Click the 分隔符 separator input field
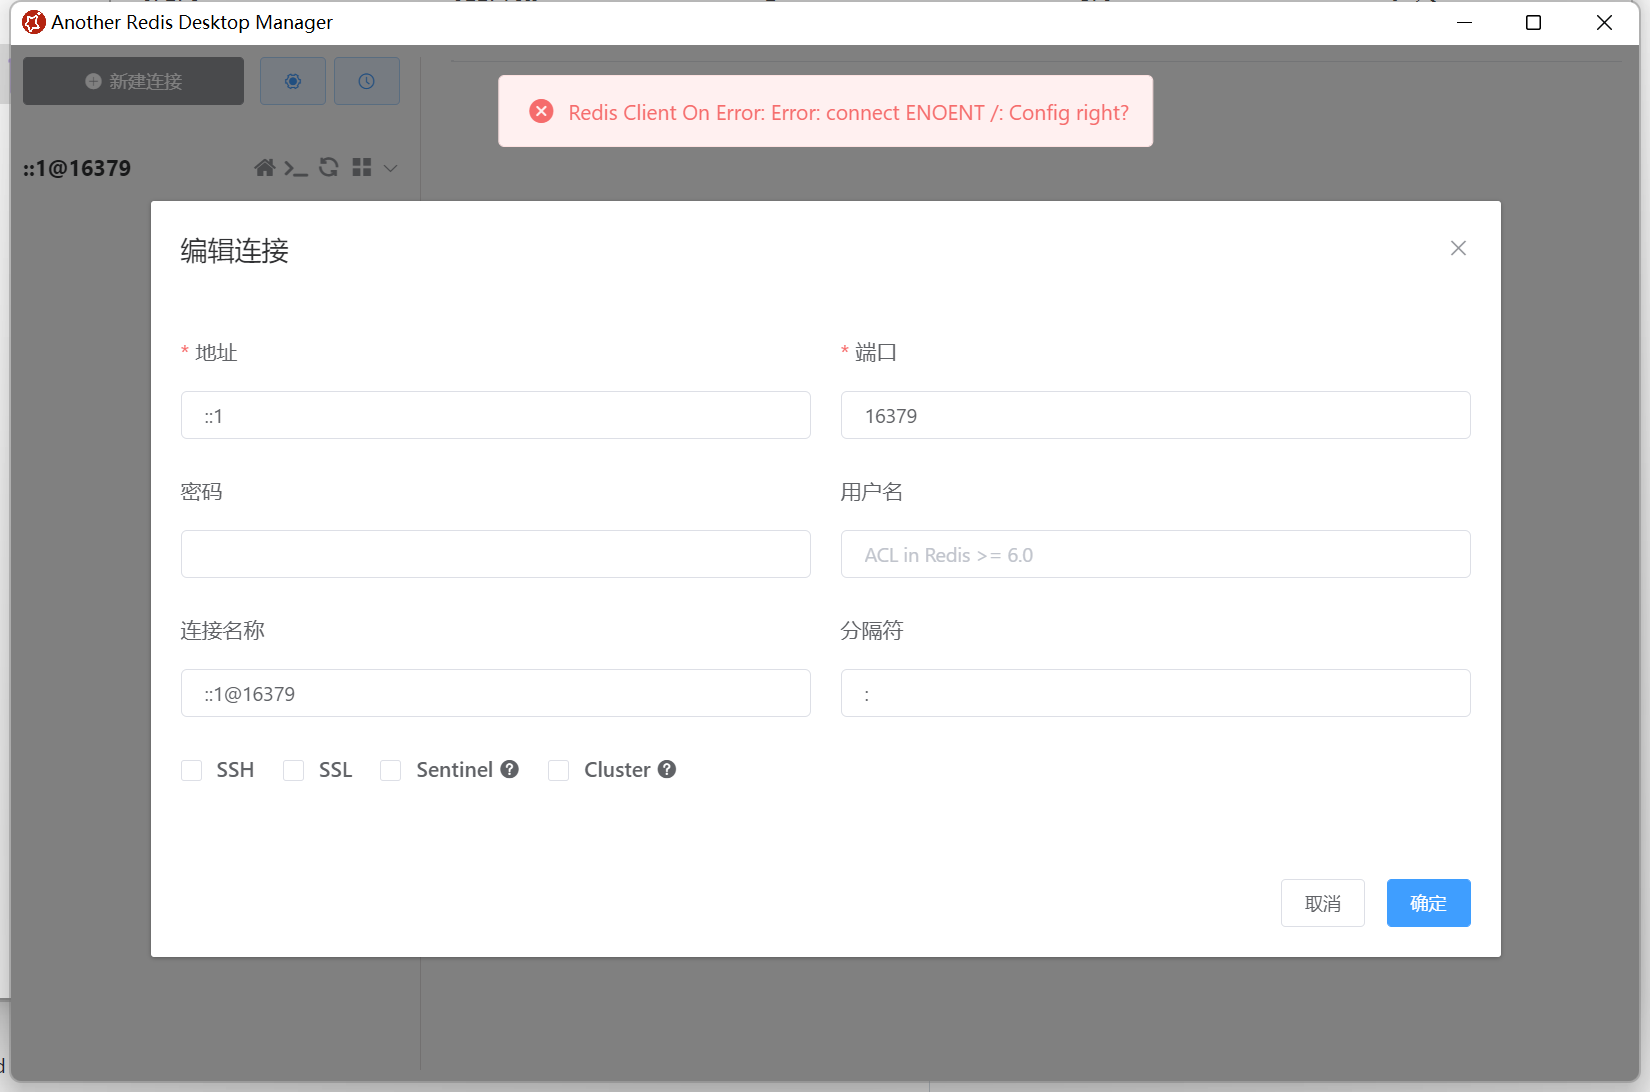Viewport: 1650px width, 1092px height. click(1155, 693)
